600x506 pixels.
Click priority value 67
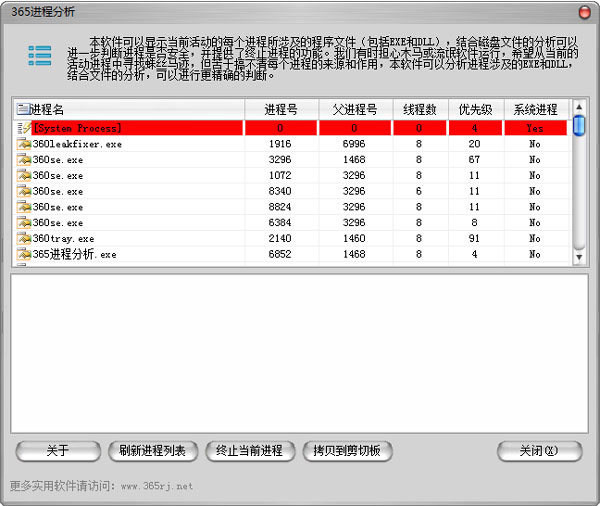474,160
